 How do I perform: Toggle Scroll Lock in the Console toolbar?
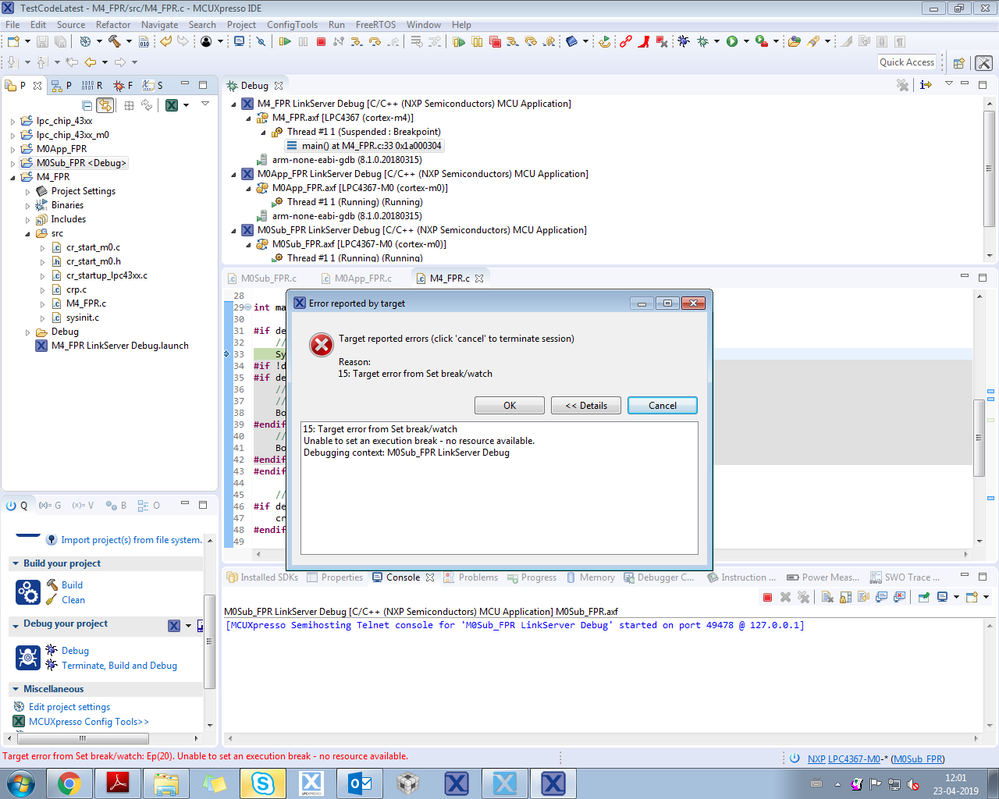[x=845, y=597]
